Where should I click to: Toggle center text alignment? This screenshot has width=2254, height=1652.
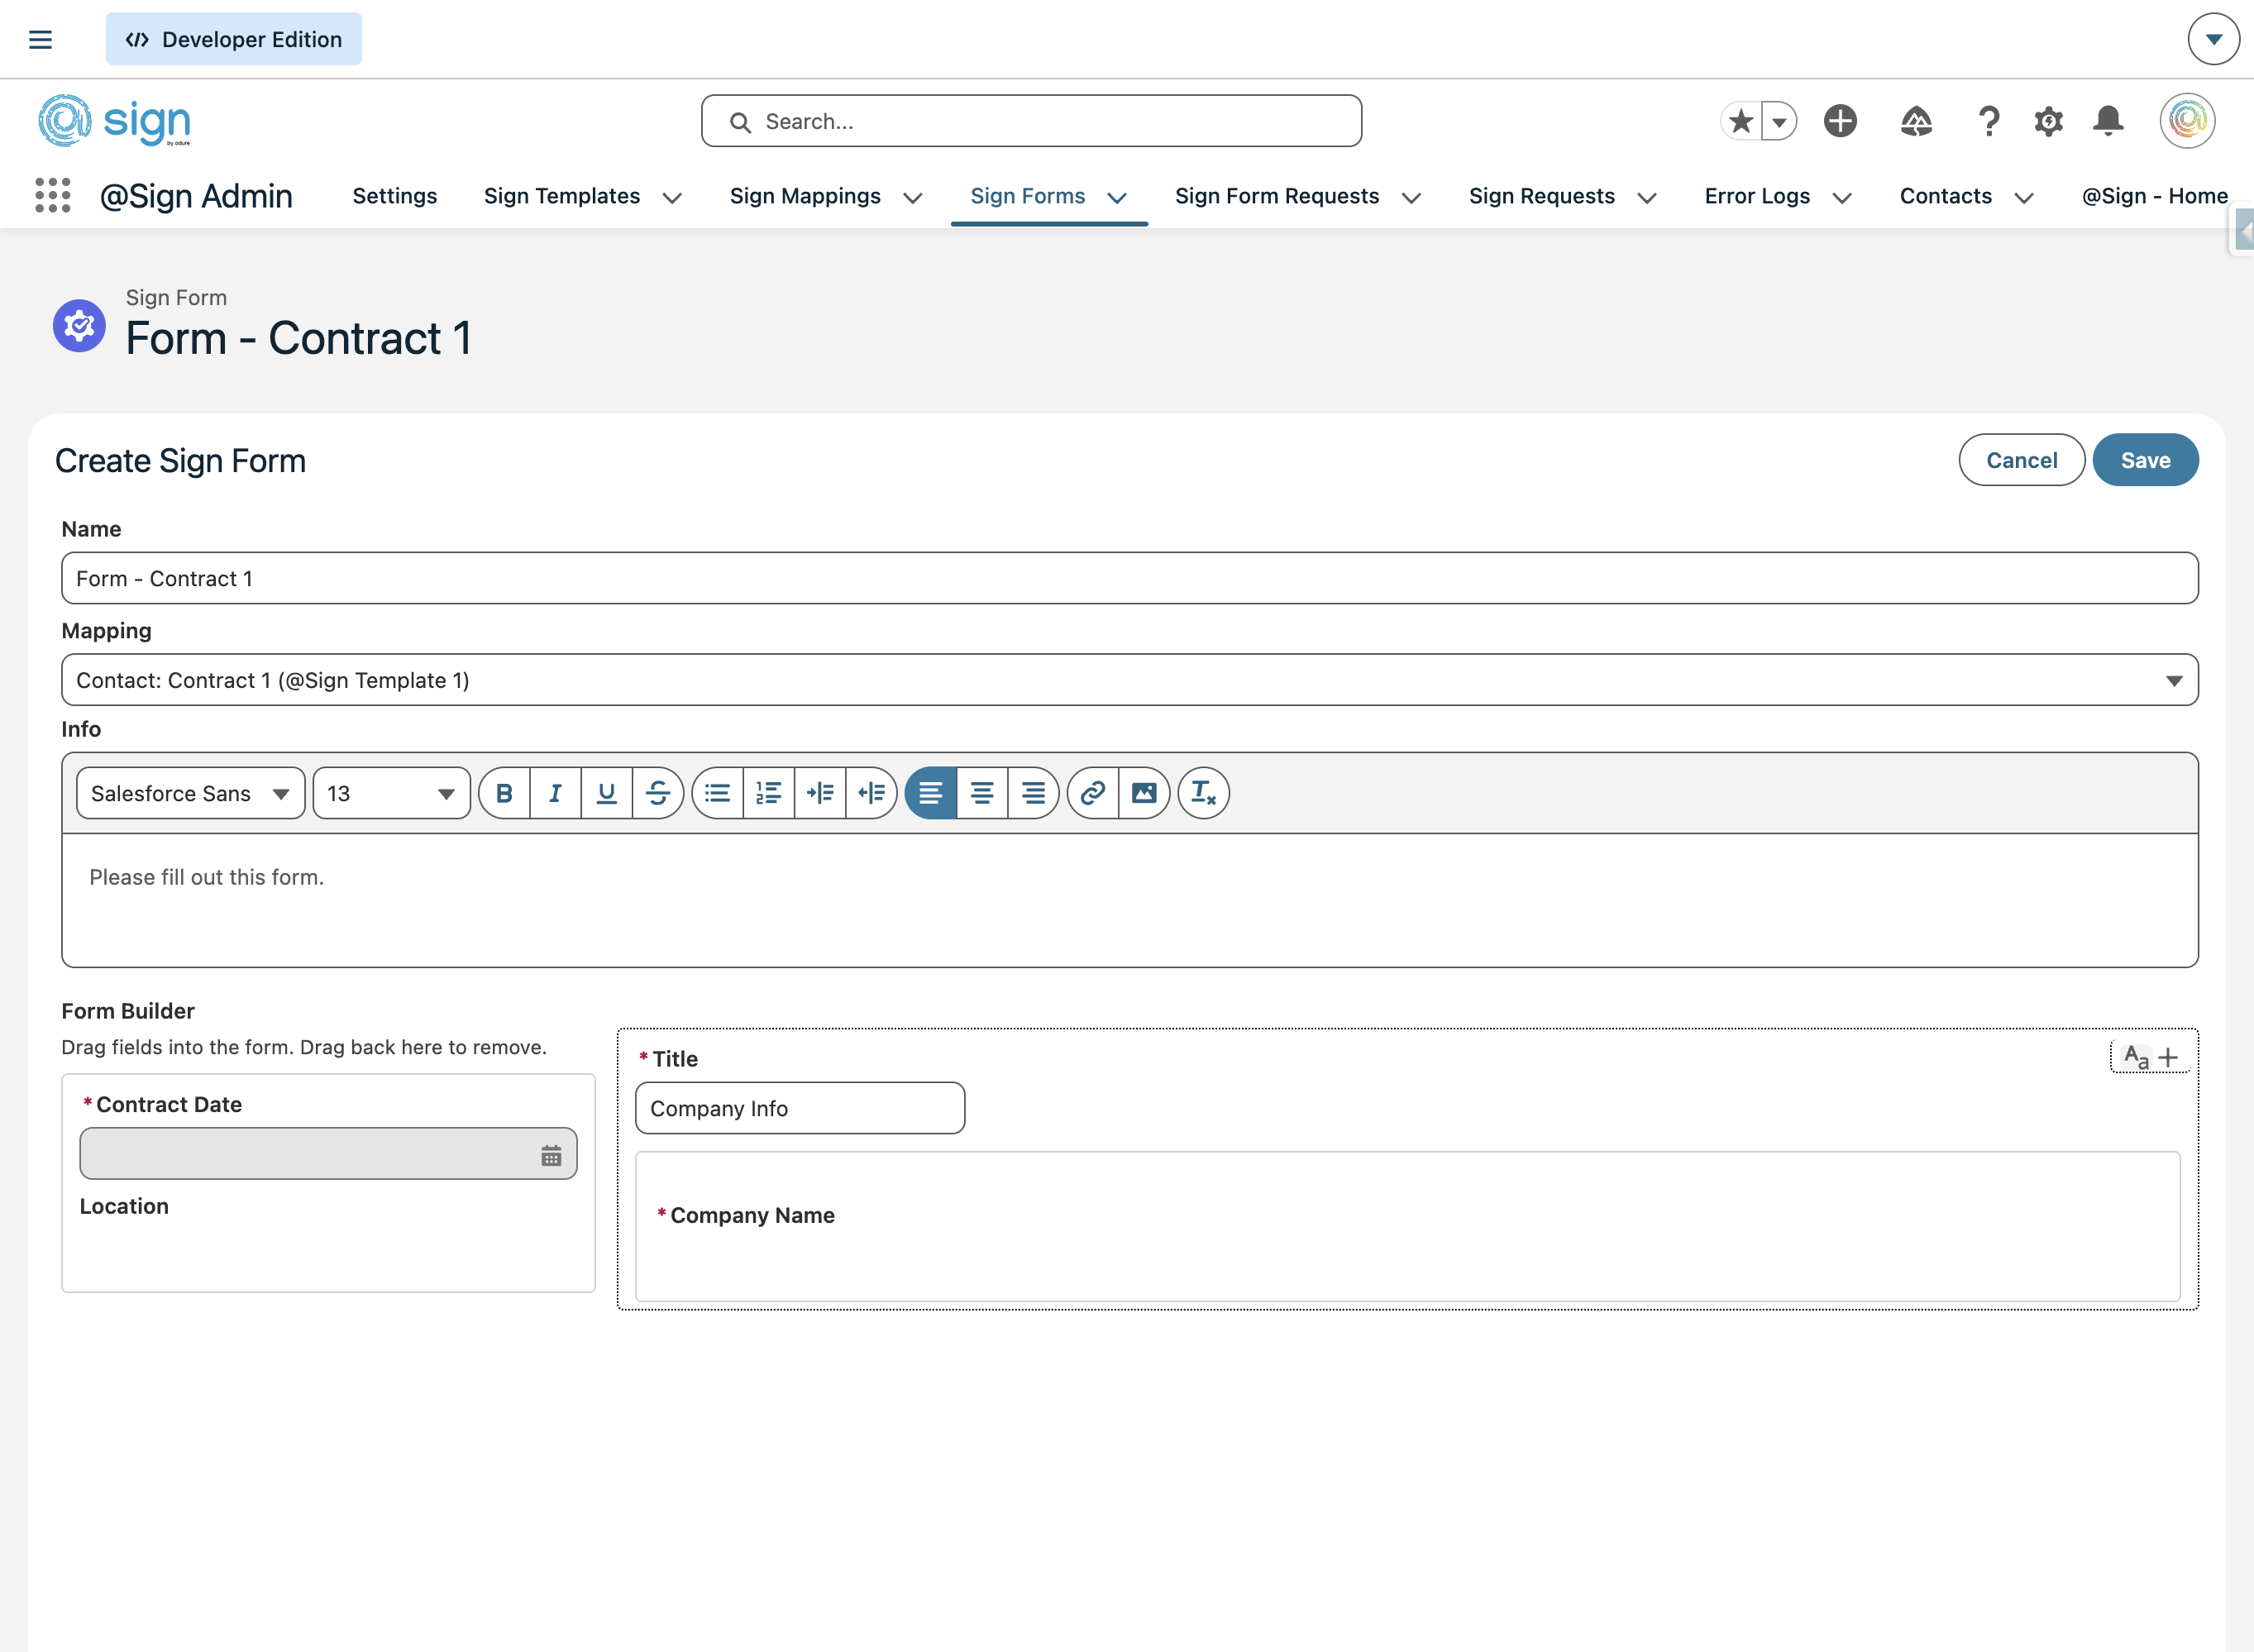pyautogui.click(x=982, y=793)
